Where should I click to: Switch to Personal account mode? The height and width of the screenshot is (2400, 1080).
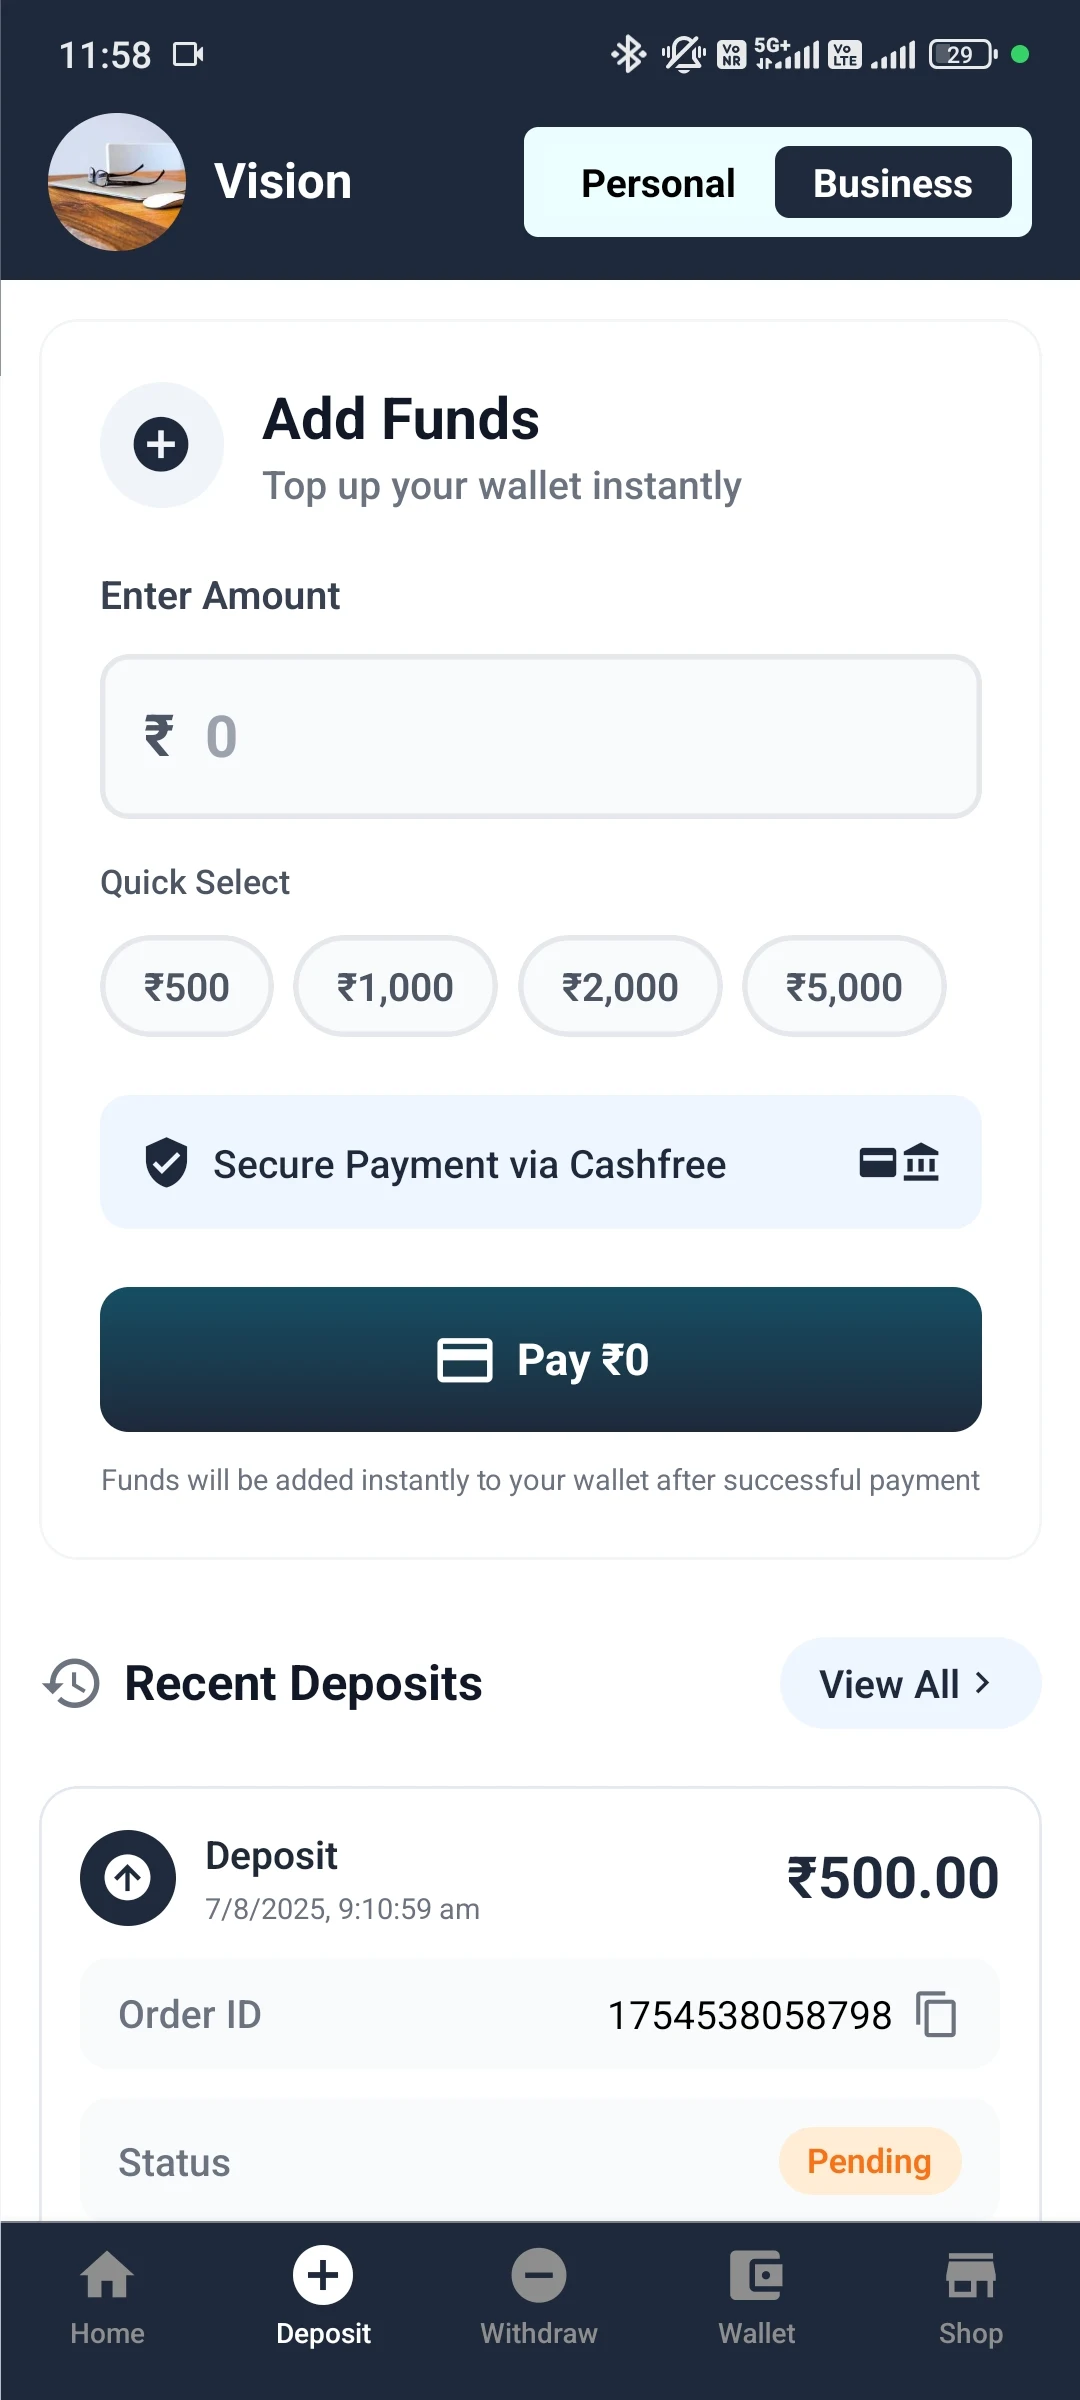click(x=658, y=183)
